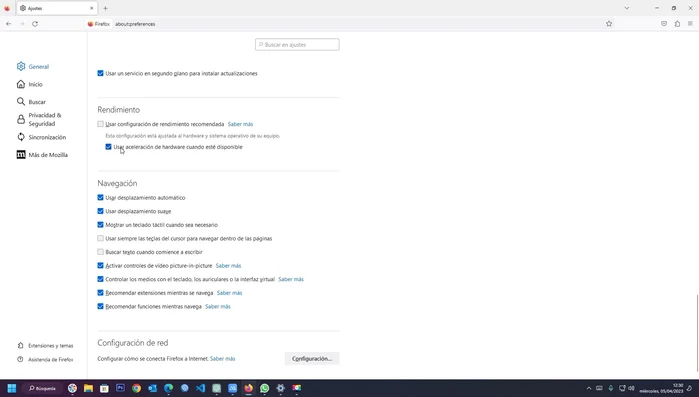
Task: Open Microsoft Edge from the taskbar
Action: tap(169, 388)
